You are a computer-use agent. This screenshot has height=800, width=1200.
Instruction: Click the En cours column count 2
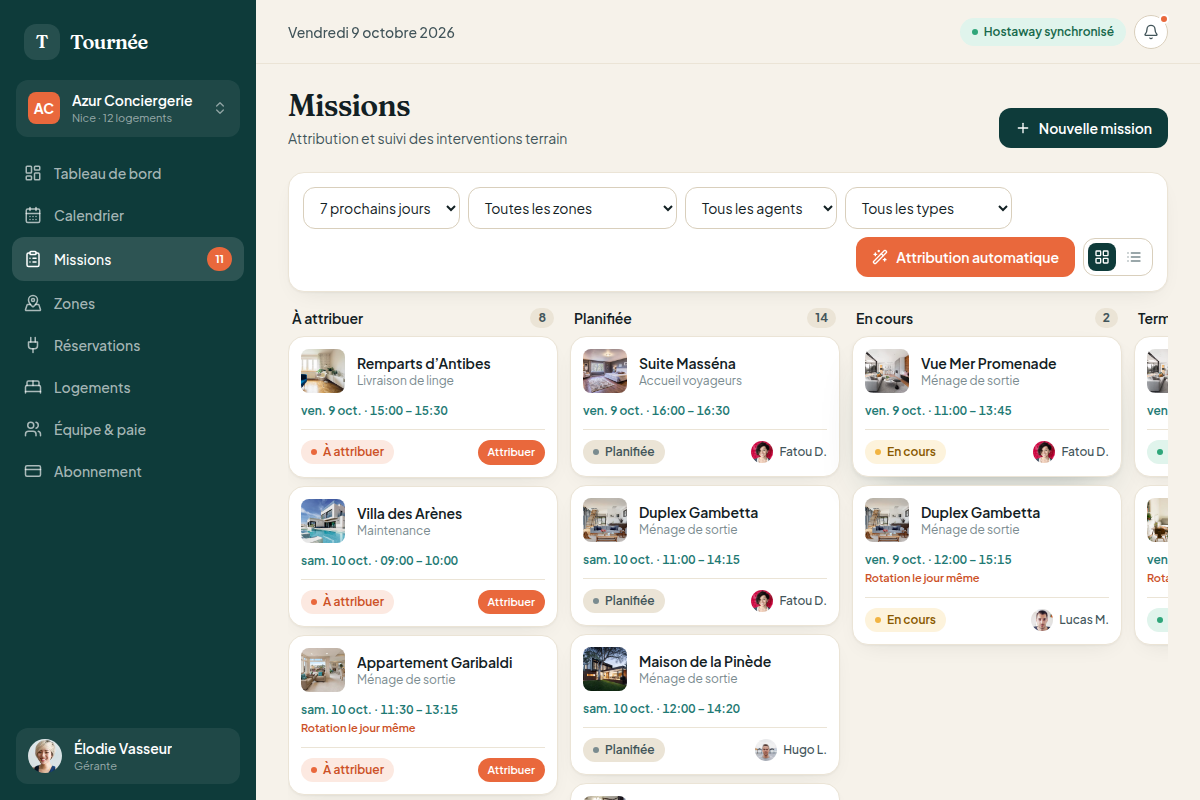coord(1106,318)
